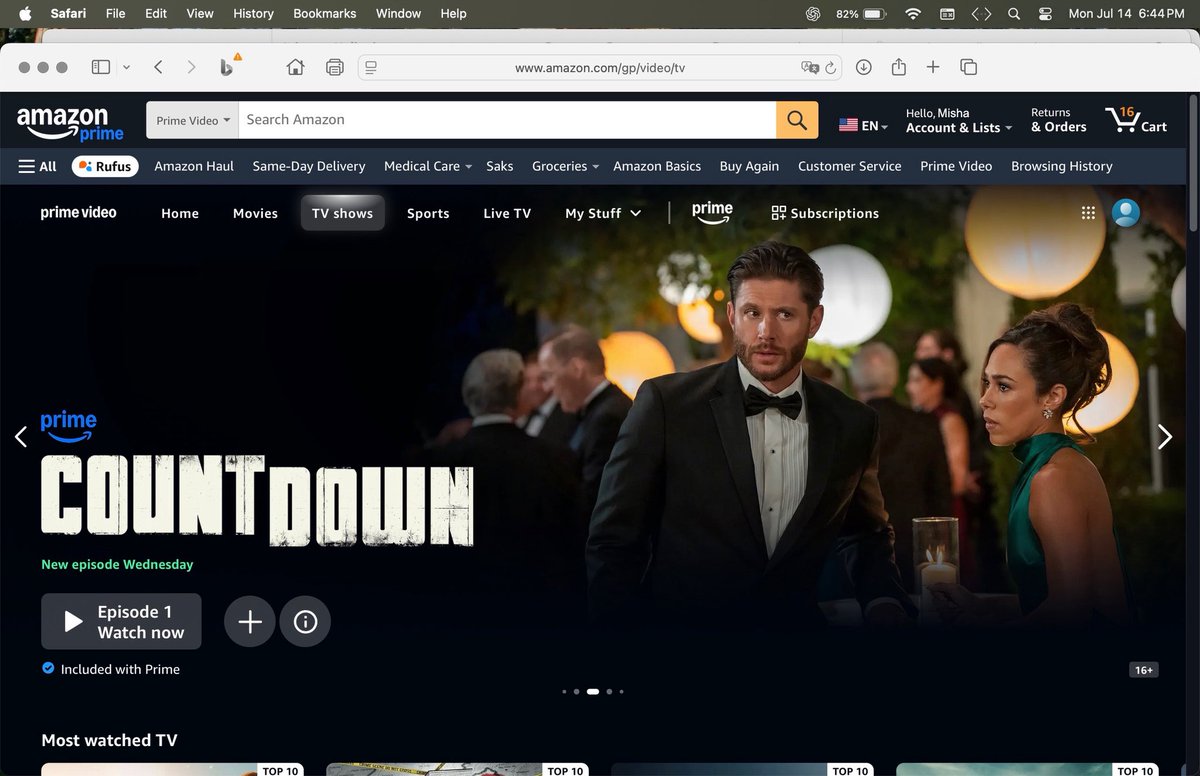
Task: Open Amazon Basics link
Action: click(x=657, y=166)
